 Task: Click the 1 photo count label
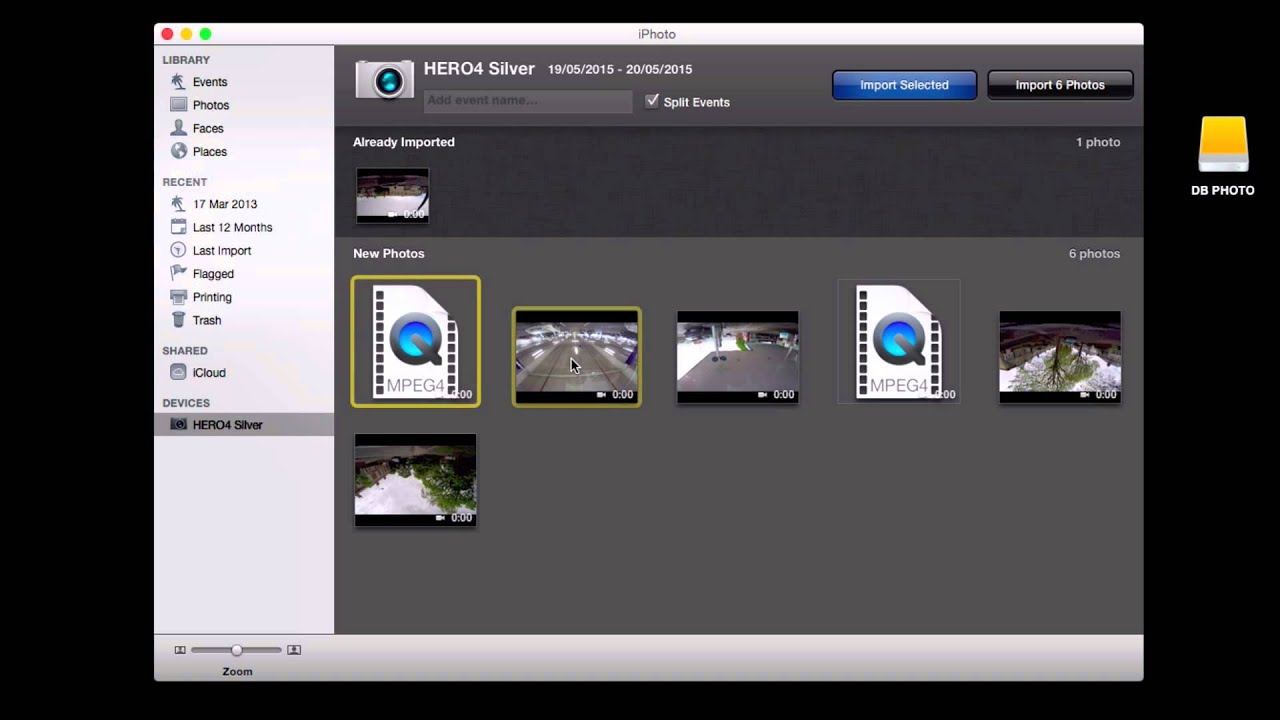pos(1098,142)
